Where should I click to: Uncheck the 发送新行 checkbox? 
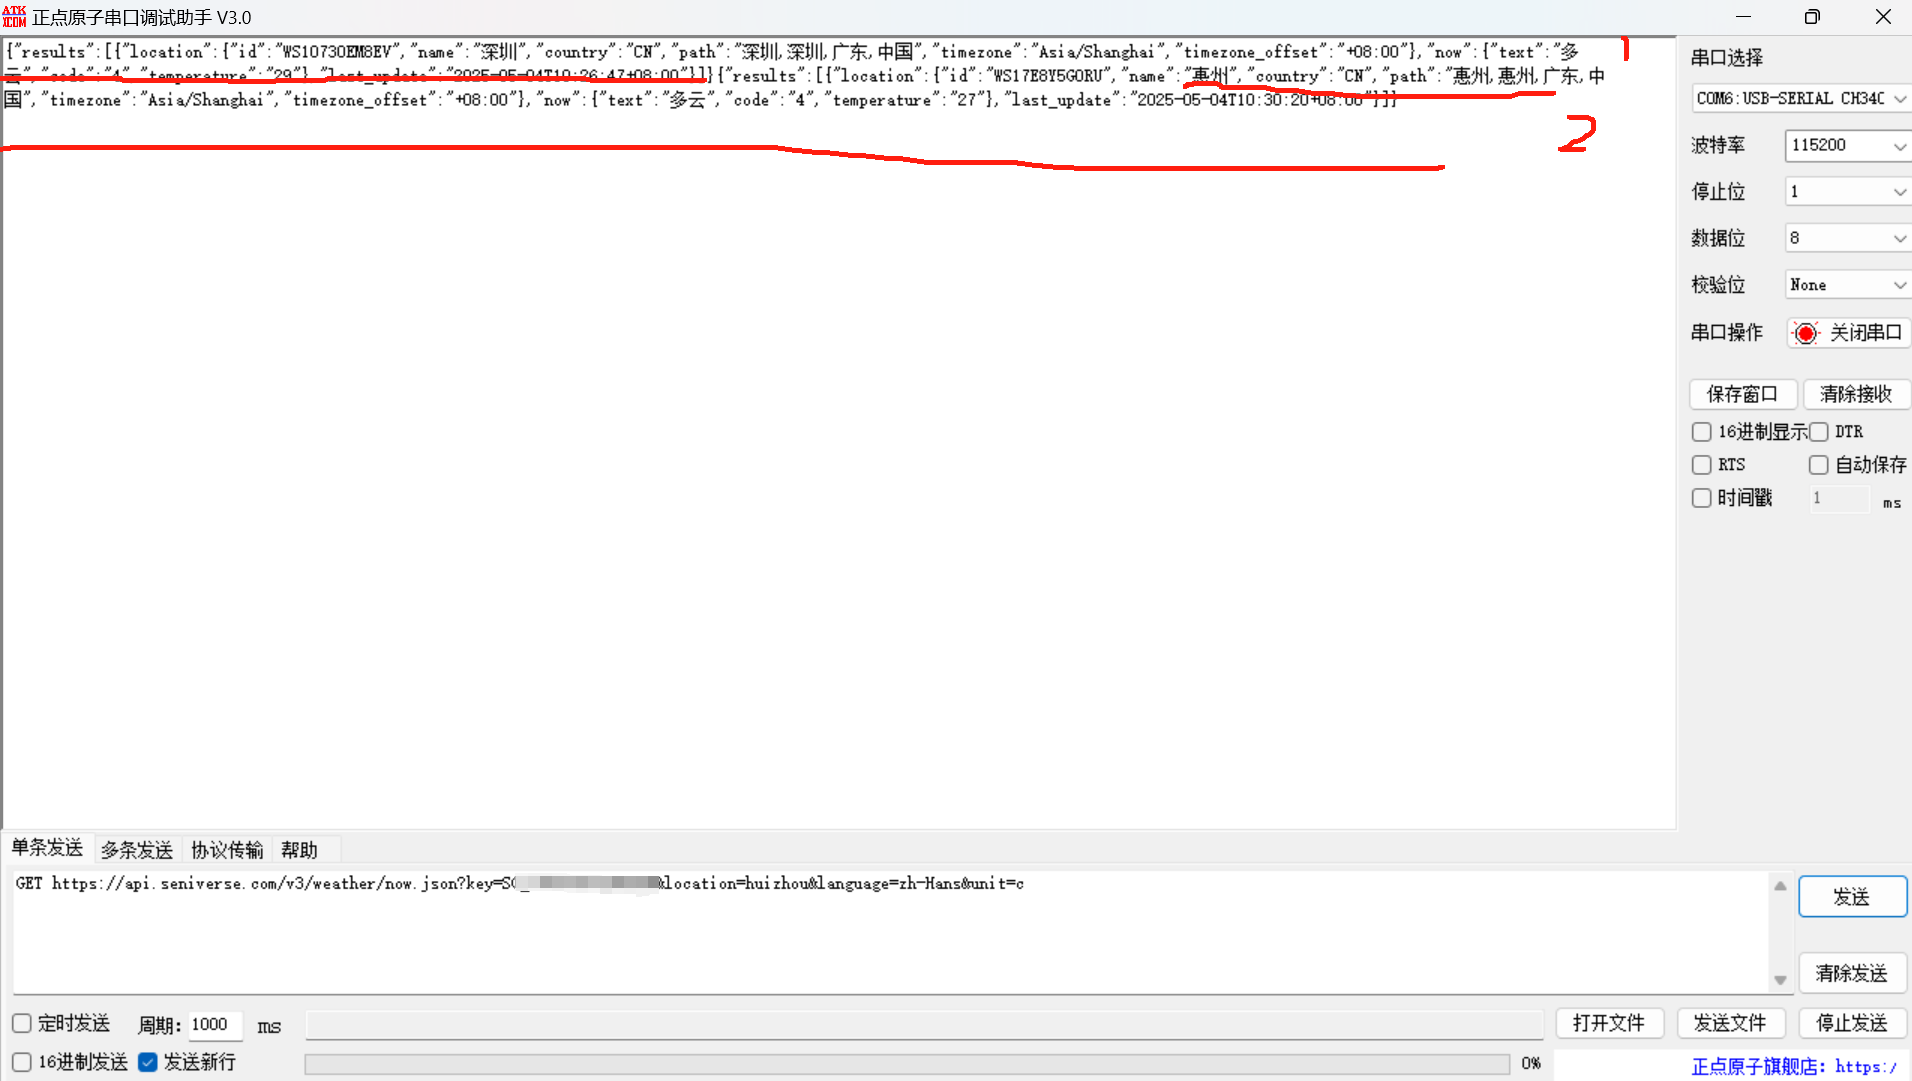click(148, 1062)
